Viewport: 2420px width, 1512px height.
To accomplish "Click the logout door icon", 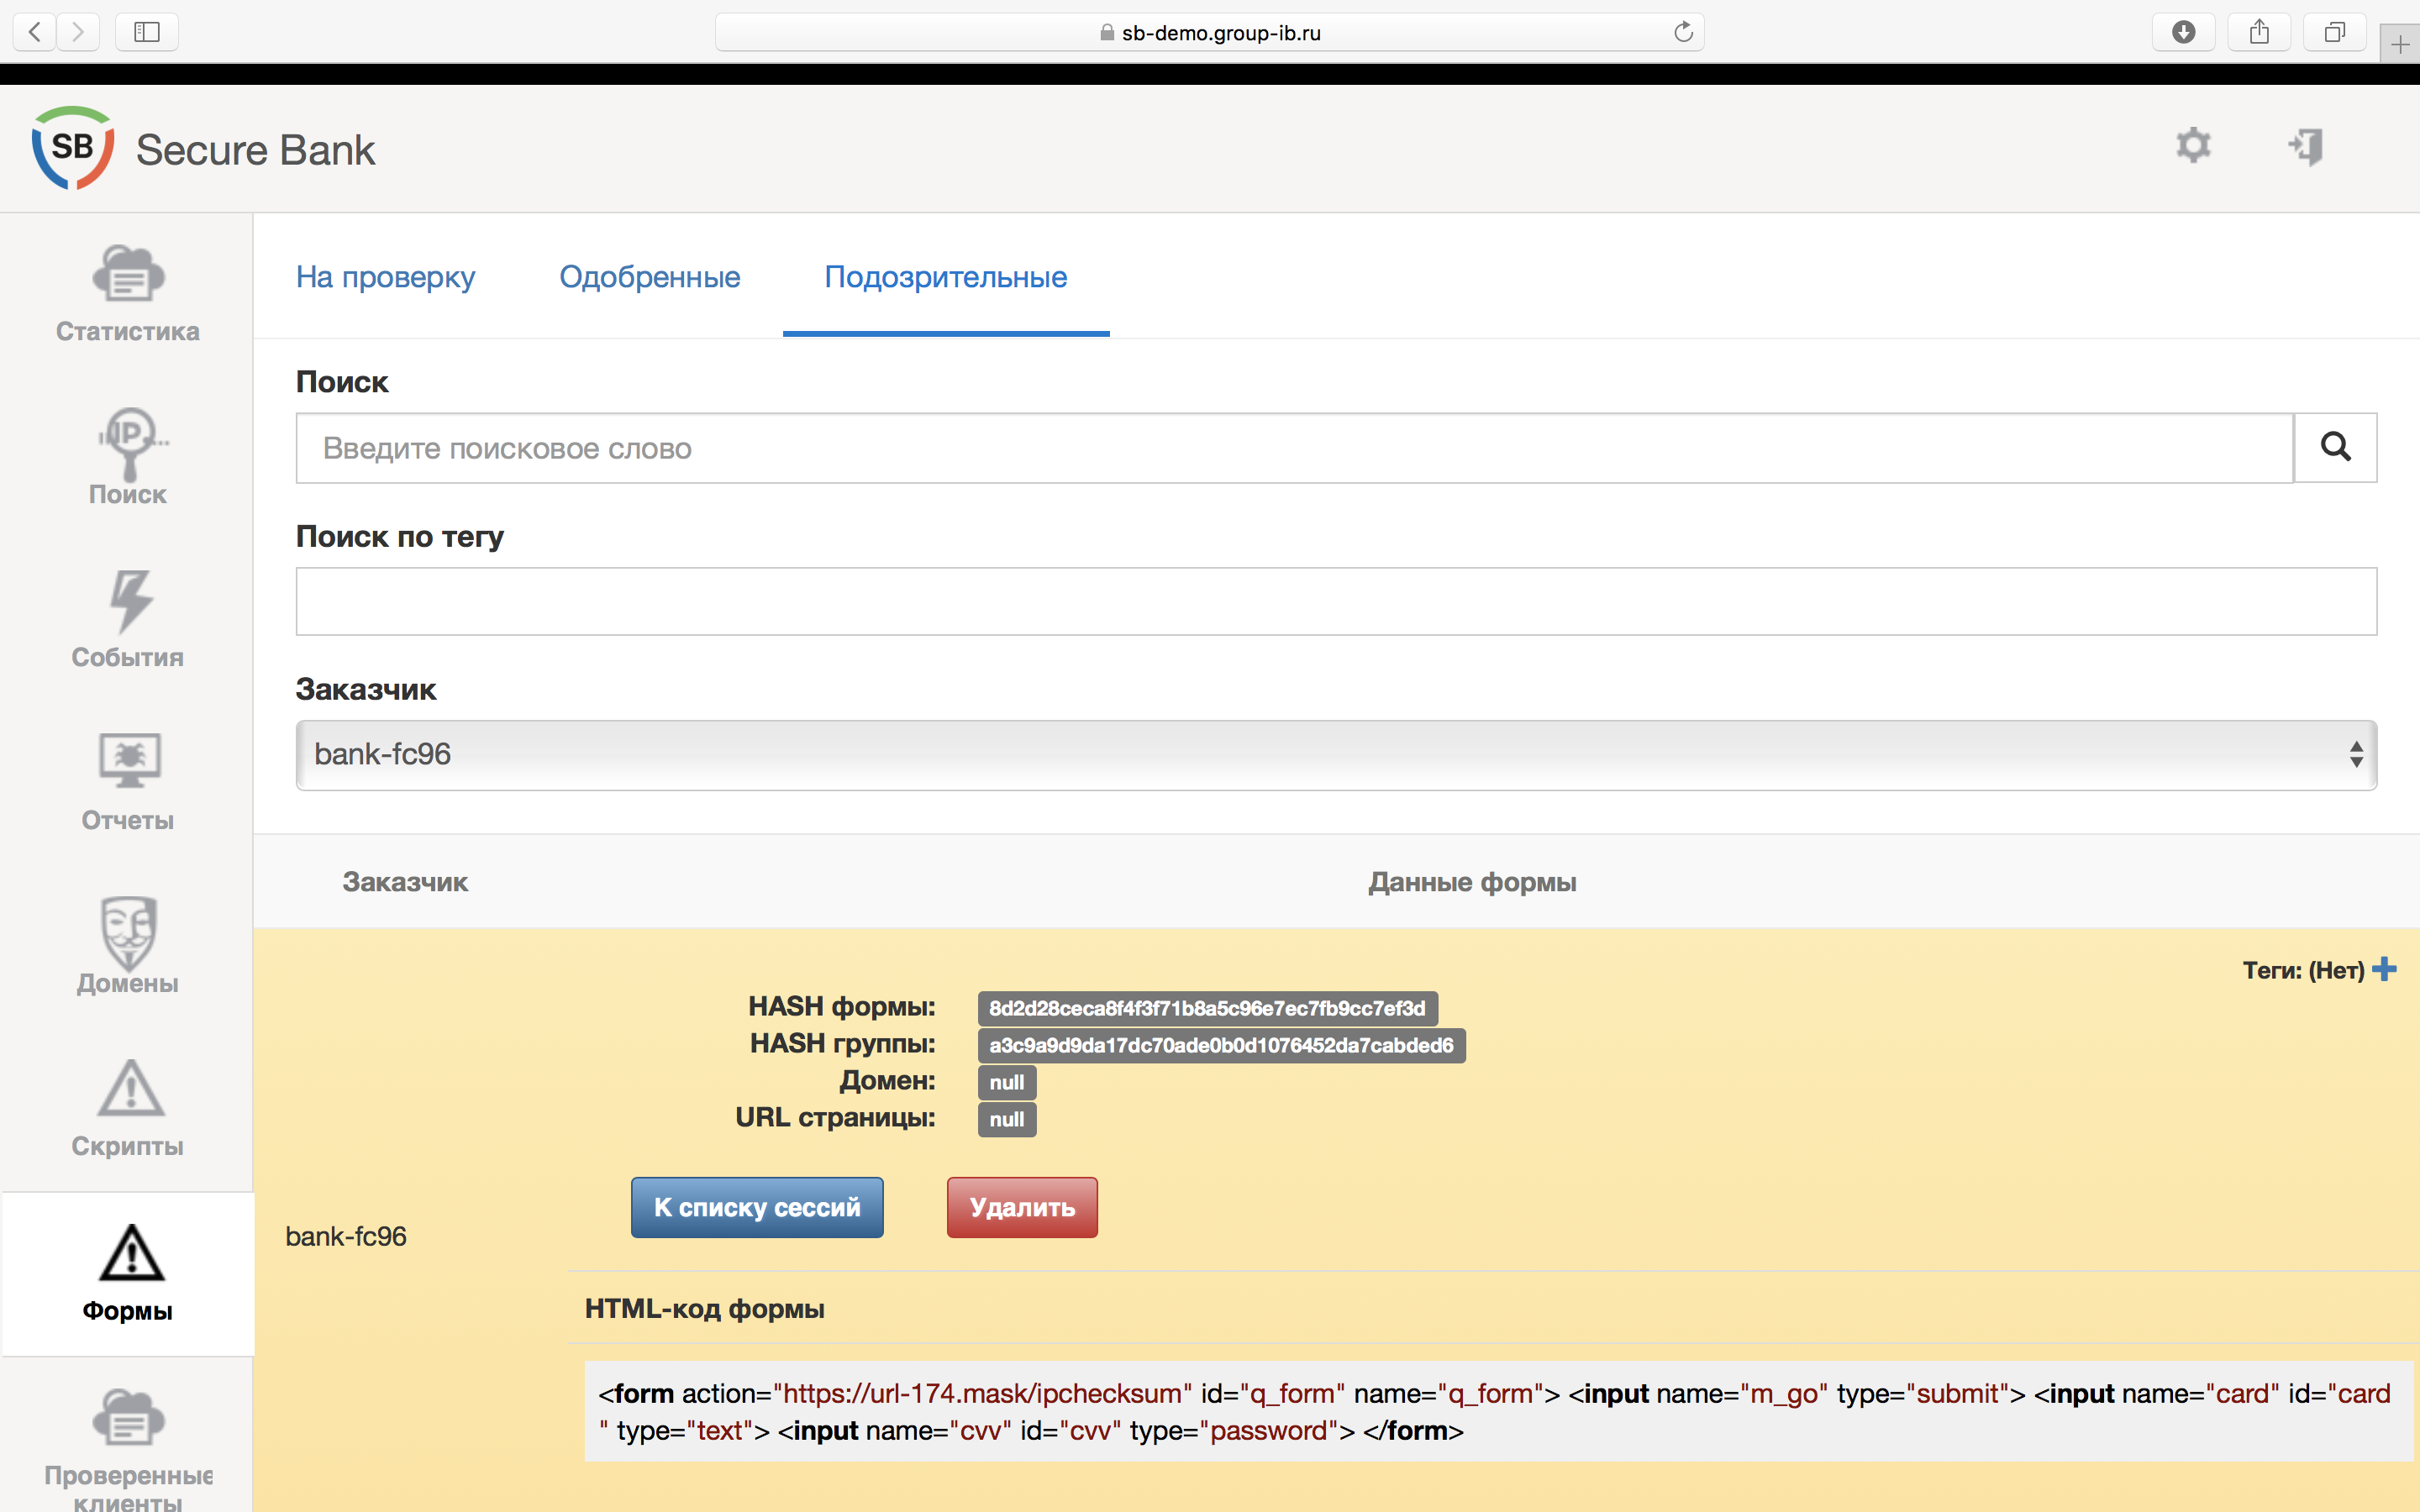I will [x=2306, y=146].
